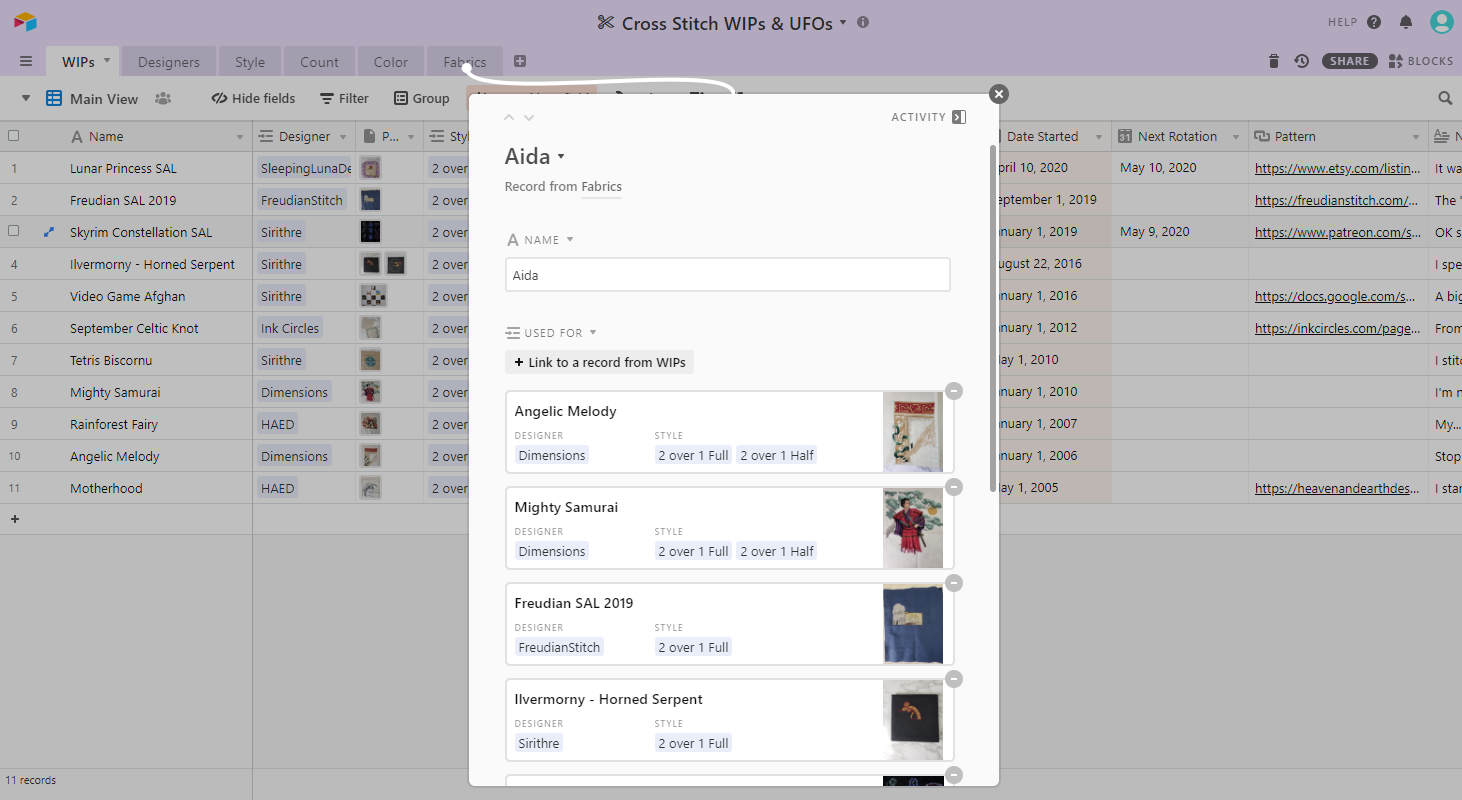The width and height of the screenshot is (1462, 800).
Task: Click the Mighty Samurai record thumbnail
Action: pyautogui.click(x=913, y=528)
